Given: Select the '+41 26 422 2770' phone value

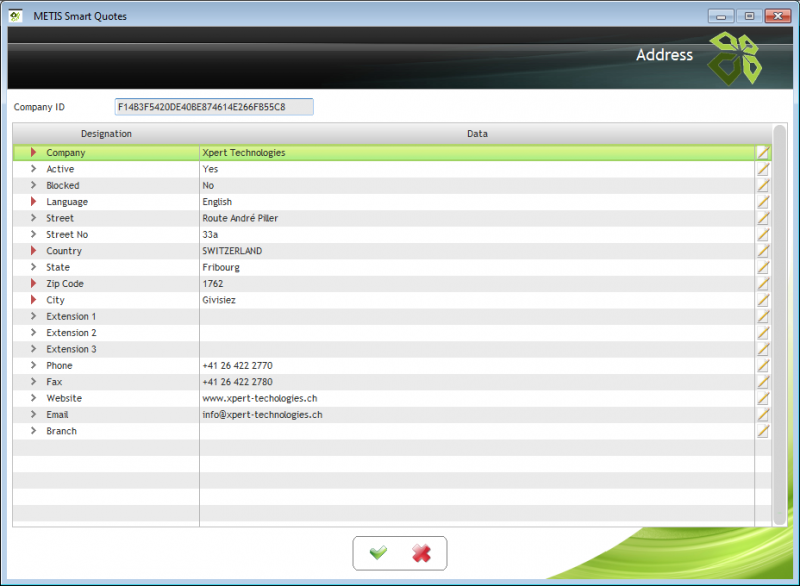Looking at the screenshot, I should (x=237, y=366).
